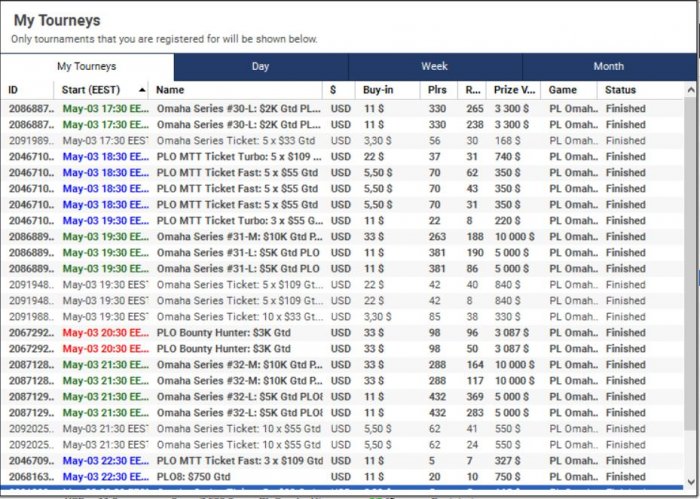Click the 168 $ prize value cell
Viewport: 700px width, 499px height.
508,141
